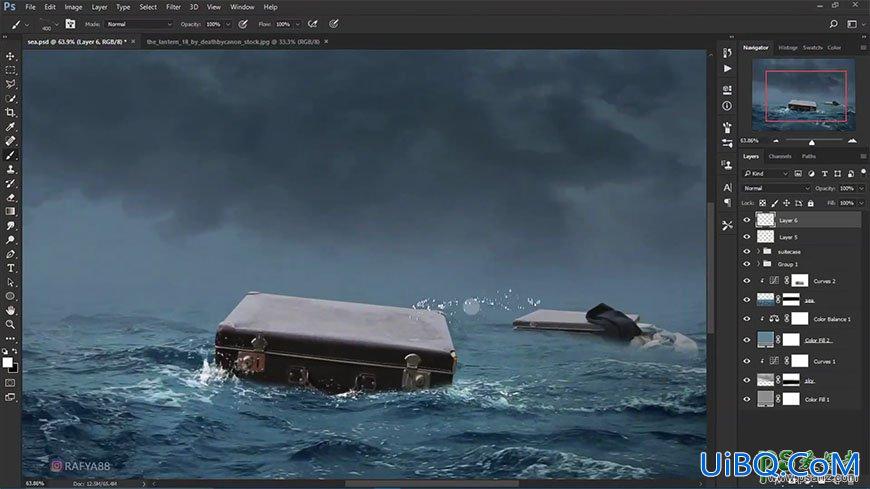This screenshot has width=870, height=489.
Task: Open the Image menu
Action: pyautogui.click(x=73, y=7)
